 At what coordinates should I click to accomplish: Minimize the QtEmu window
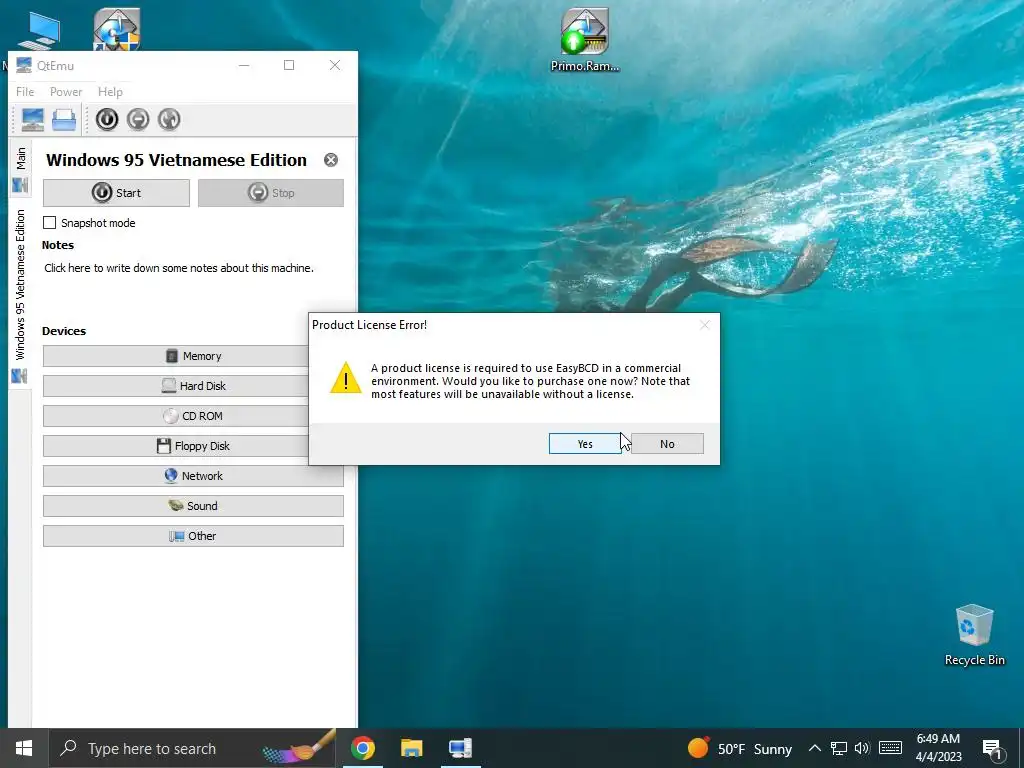tap(244, 65)
